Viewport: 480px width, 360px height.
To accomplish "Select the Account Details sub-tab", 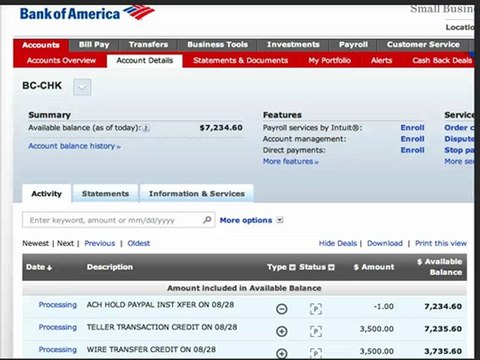I will point(145,61).
